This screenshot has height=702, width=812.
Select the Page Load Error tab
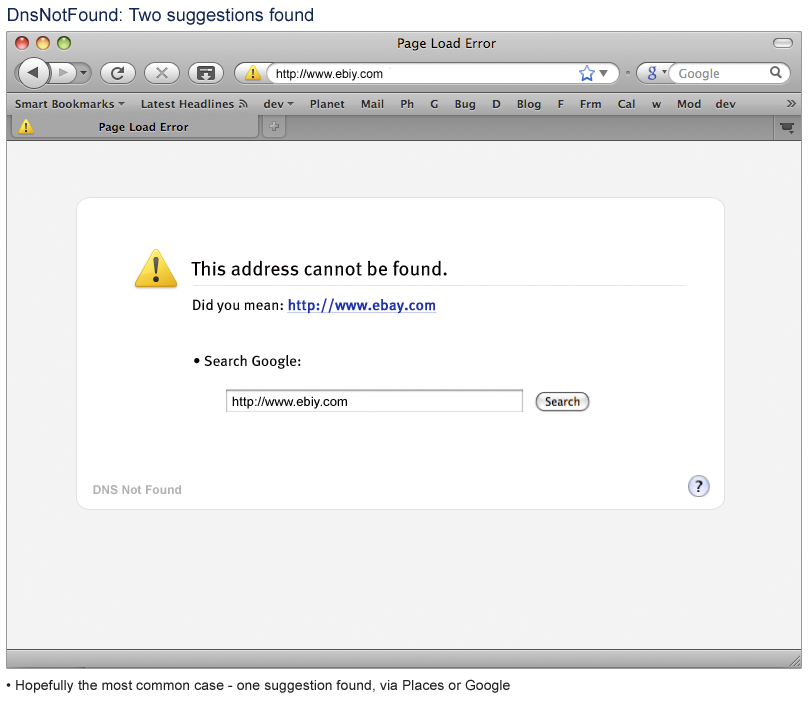point(143,127)
